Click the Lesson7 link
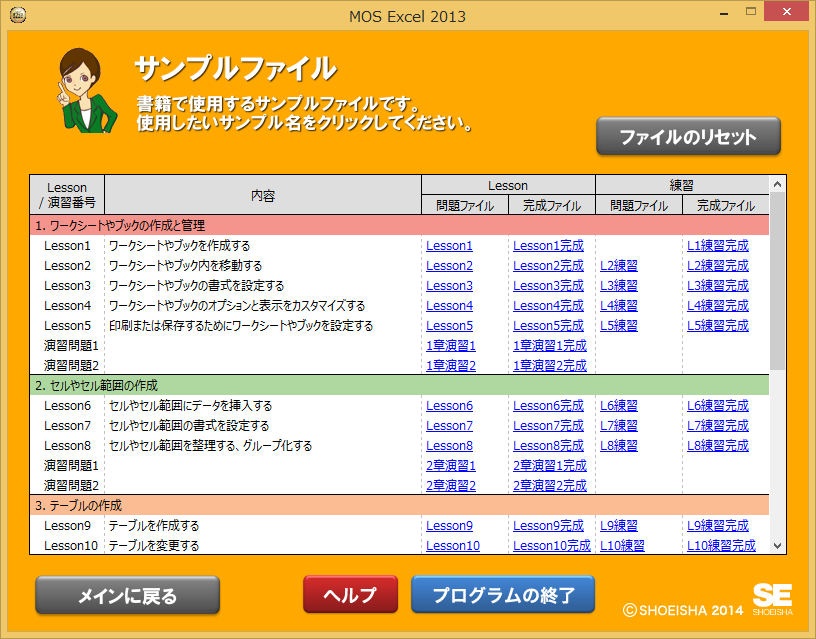 coord(449,426)
